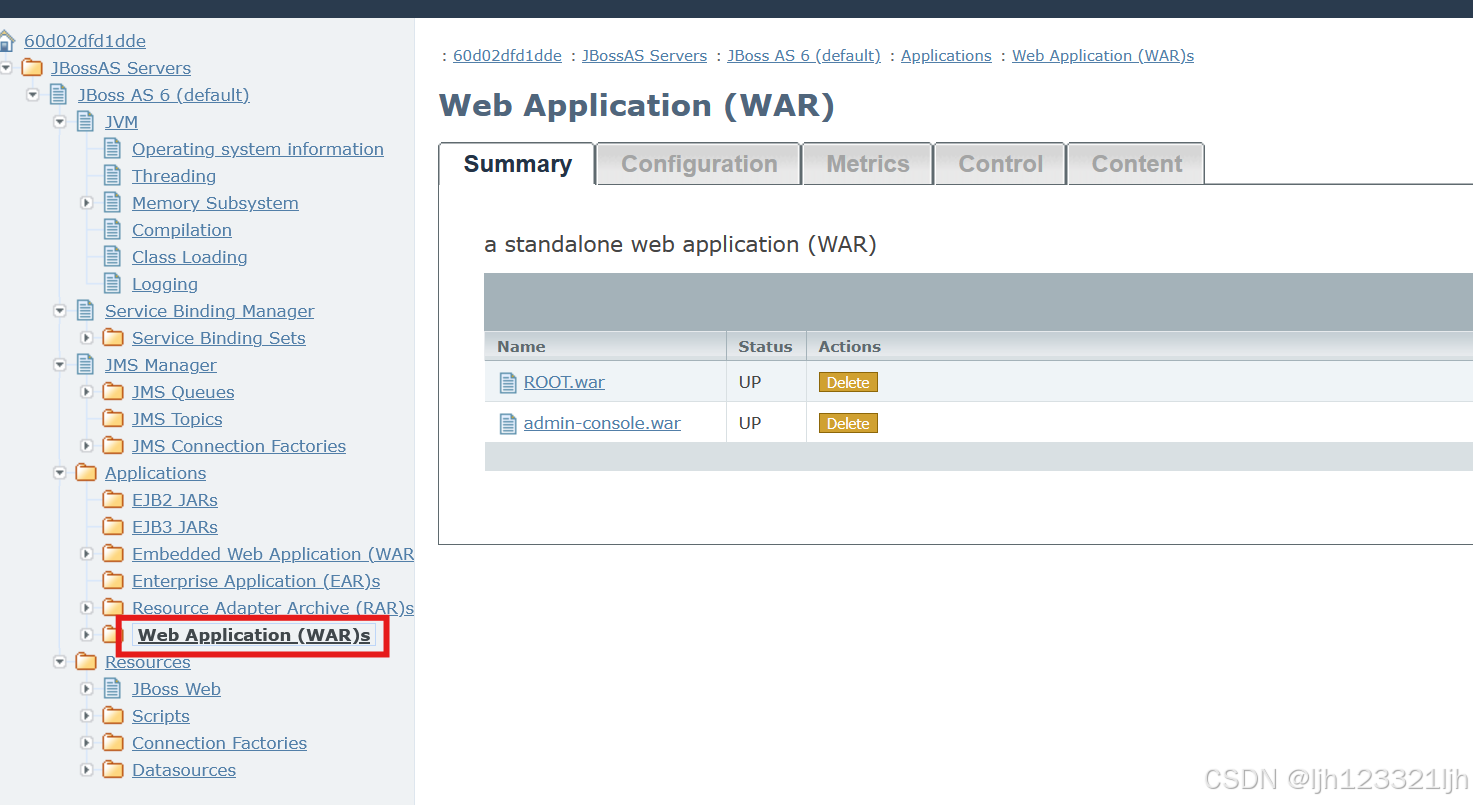1473x805 pixels.
Task: Click the ROOT.war file icon in table
Action: click(x=508, y=383)
